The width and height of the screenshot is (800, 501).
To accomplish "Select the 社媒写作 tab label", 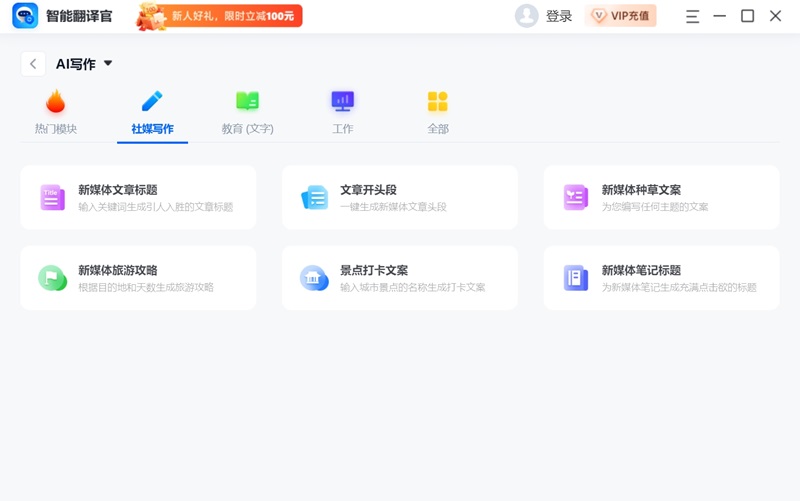I will click(152, 129).
